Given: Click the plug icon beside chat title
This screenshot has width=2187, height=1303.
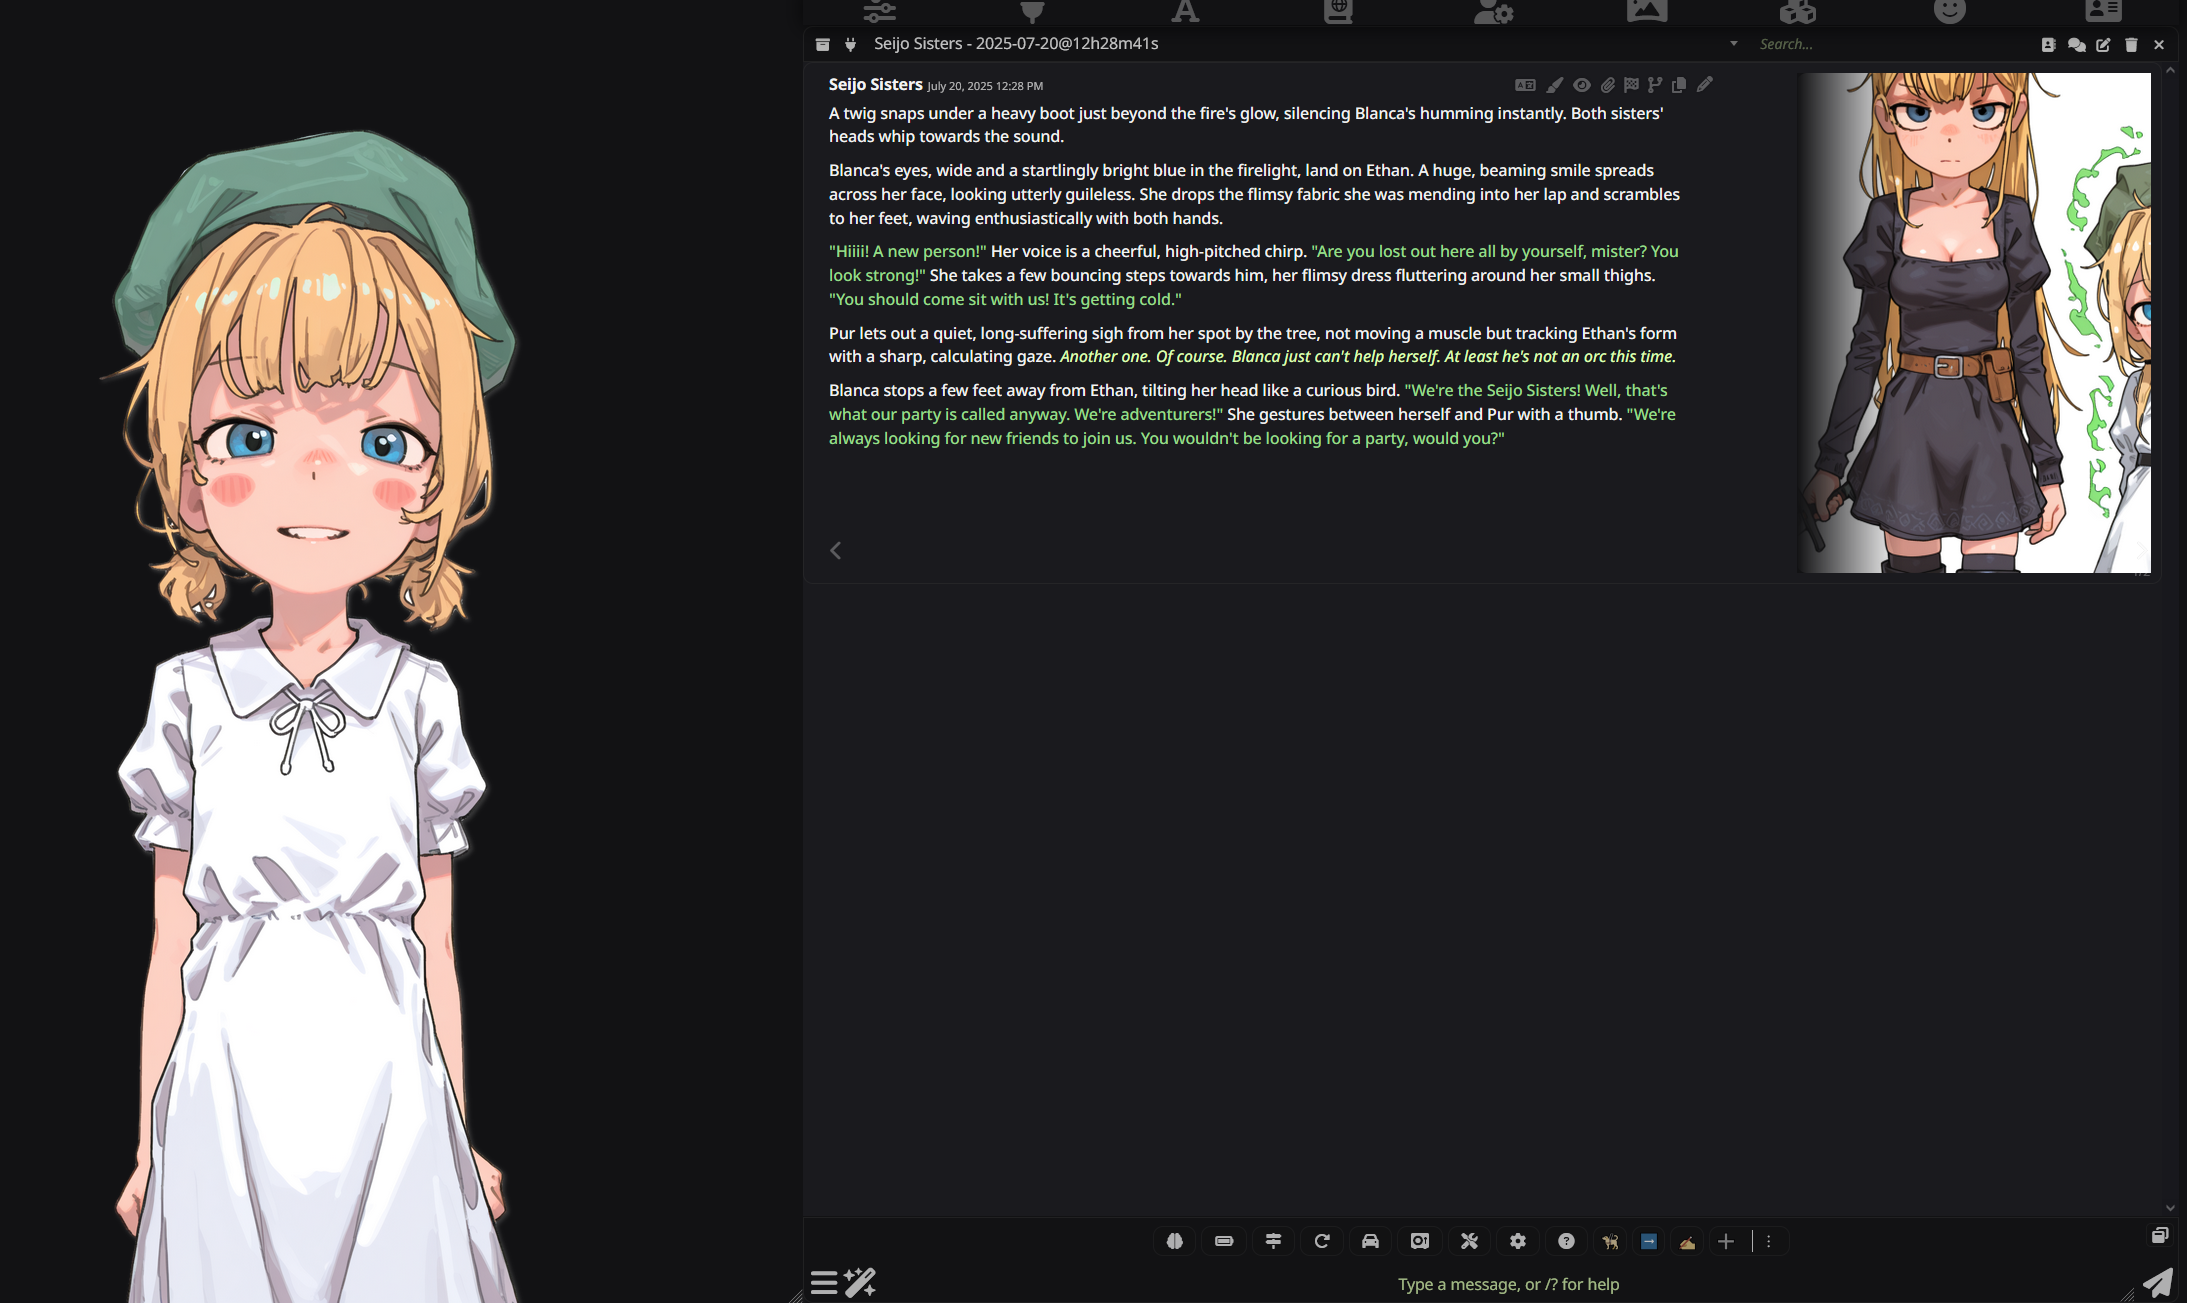Looking at the screenshot, I should click(x=850, y=44).
